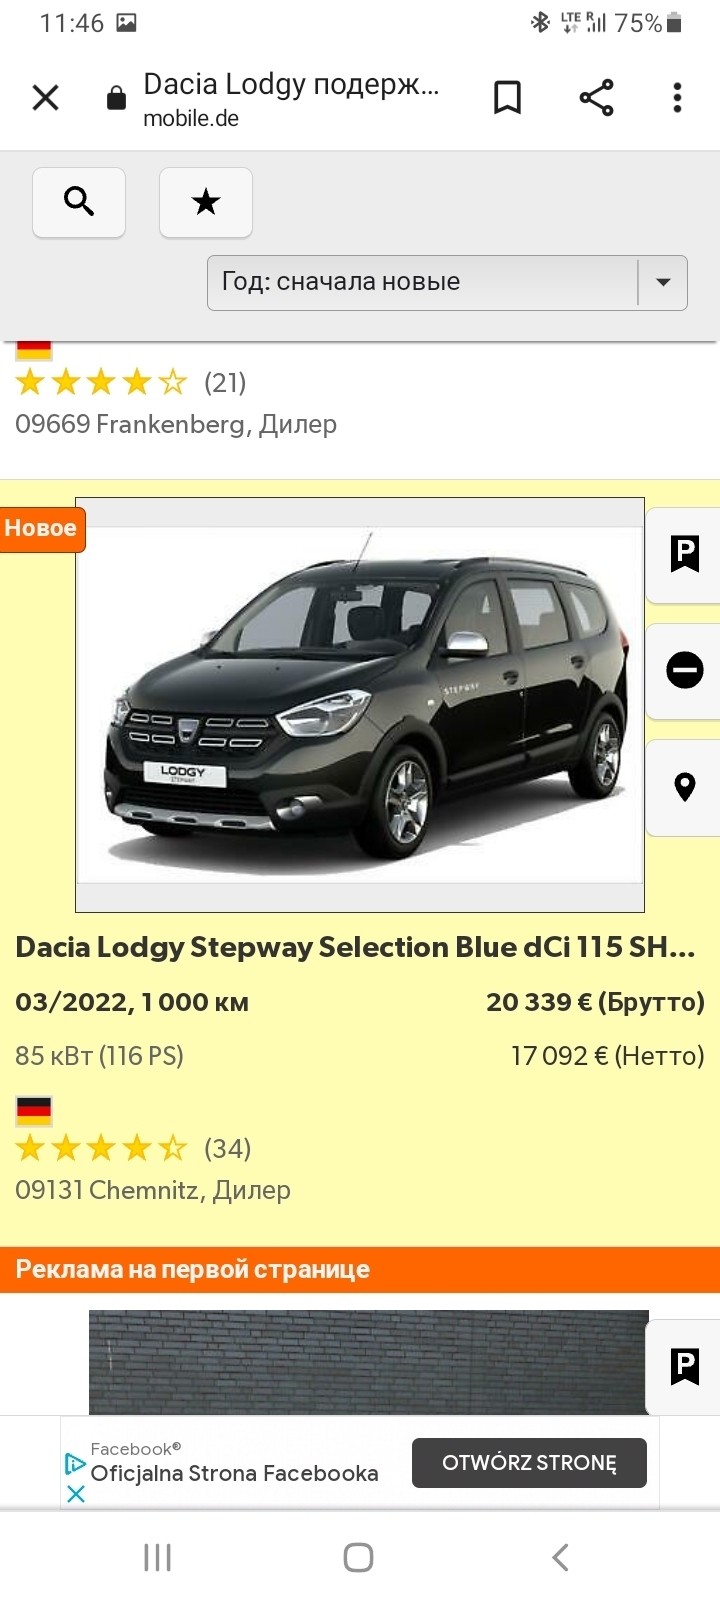
Task: Open Frankenberg dealer rating (21)
Action: coord(131,382)
